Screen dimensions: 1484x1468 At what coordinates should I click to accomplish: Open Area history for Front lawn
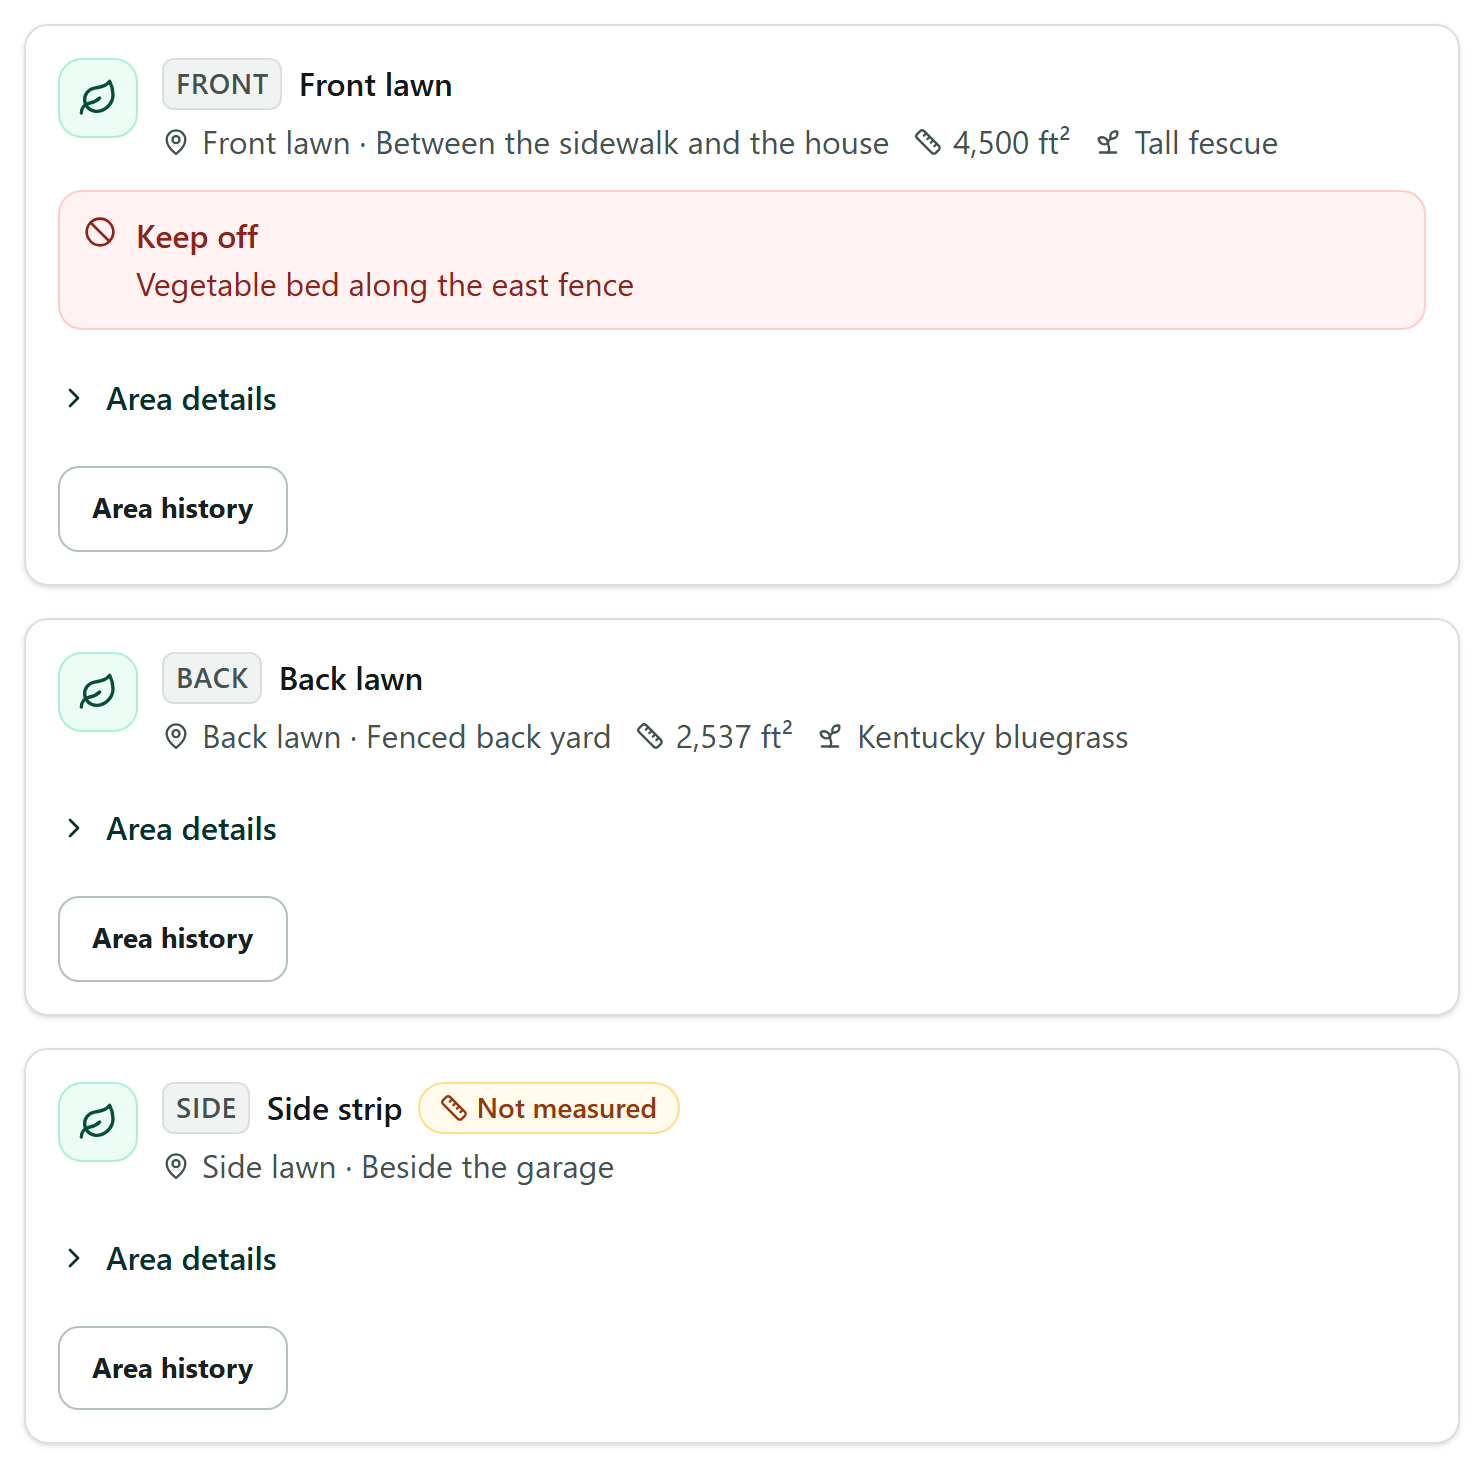(173, 509)
